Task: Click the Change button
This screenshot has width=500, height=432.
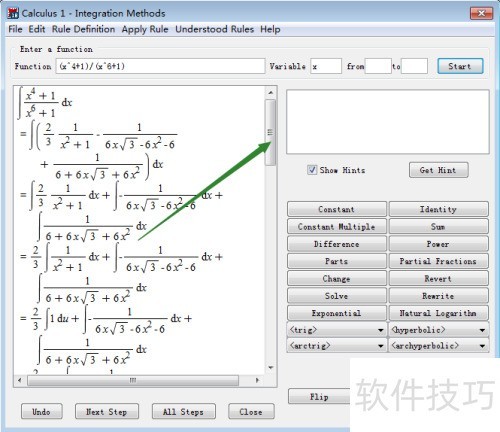Action: [337, 279]
